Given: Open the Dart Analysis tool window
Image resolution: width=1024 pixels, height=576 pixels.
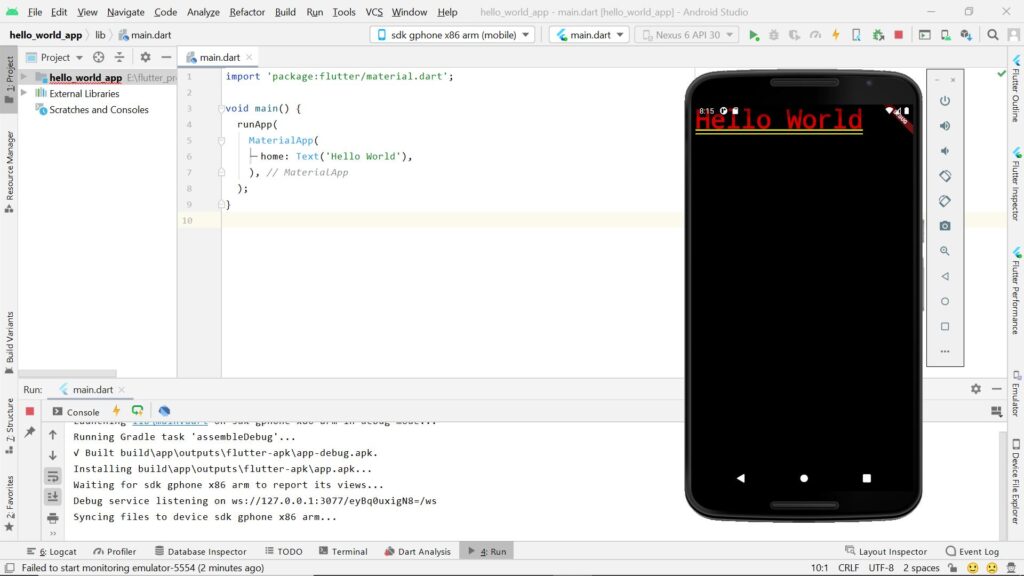Looking at the screenshot, I should tap(417, 552).
